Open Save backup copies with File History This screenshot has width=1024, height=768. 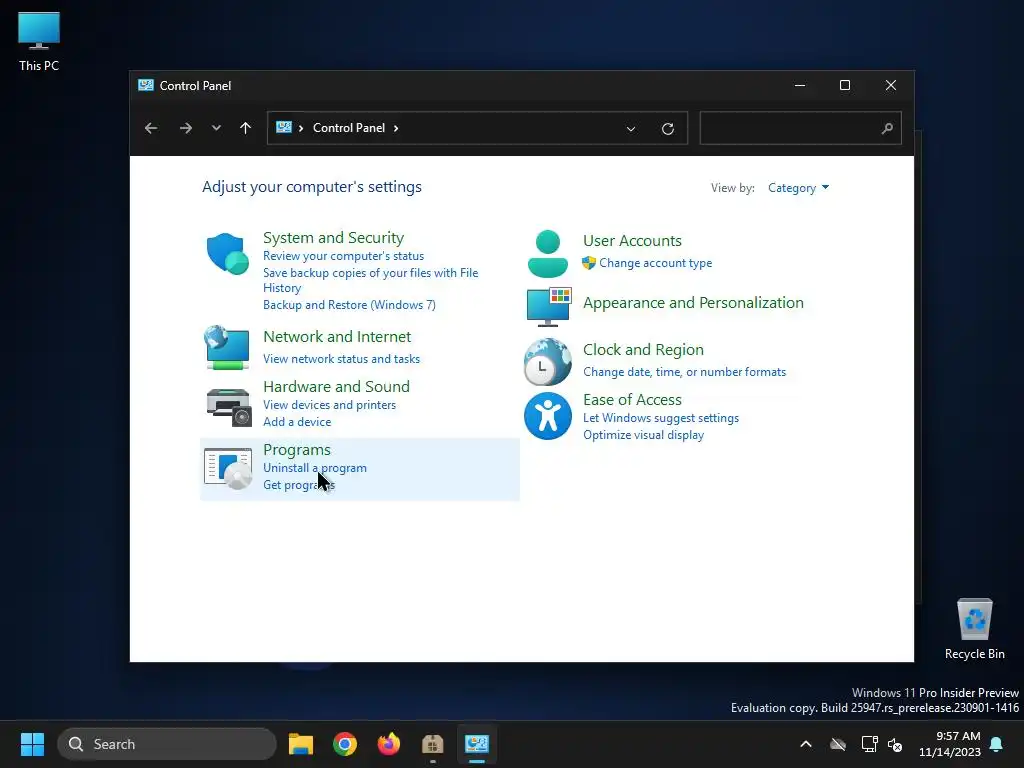370,280
